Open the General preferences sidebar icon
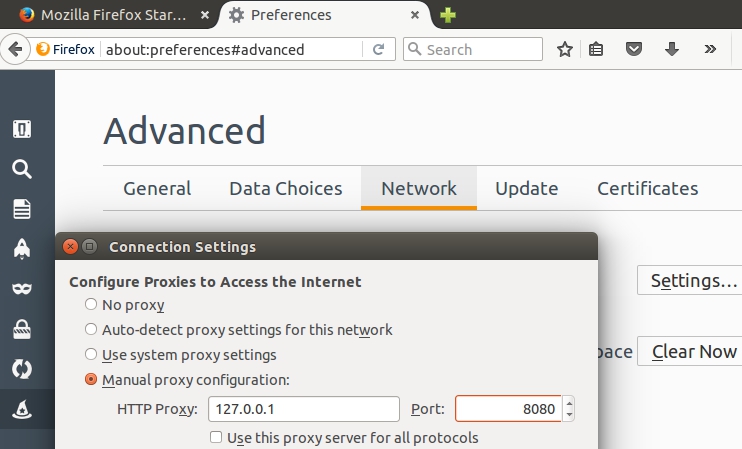The image size is (742, 449). tap(22, 129)
